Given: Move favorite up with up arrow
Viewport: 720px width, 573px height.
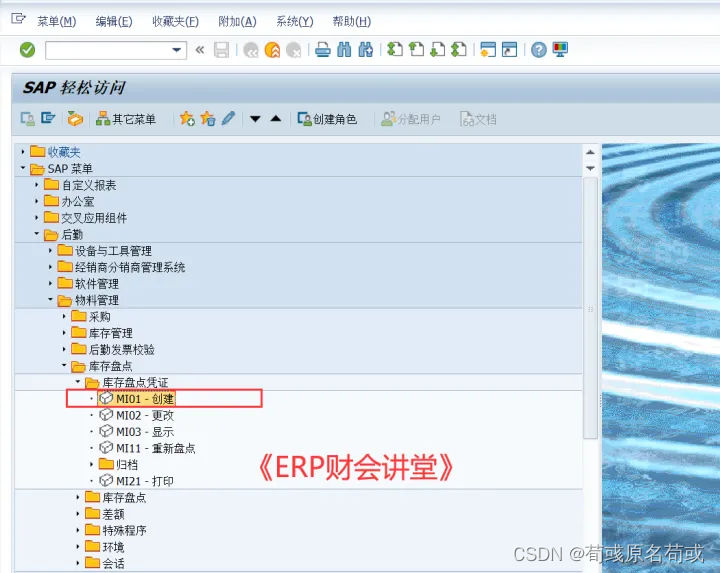Looking at the screenshot, I should (276, 119).
